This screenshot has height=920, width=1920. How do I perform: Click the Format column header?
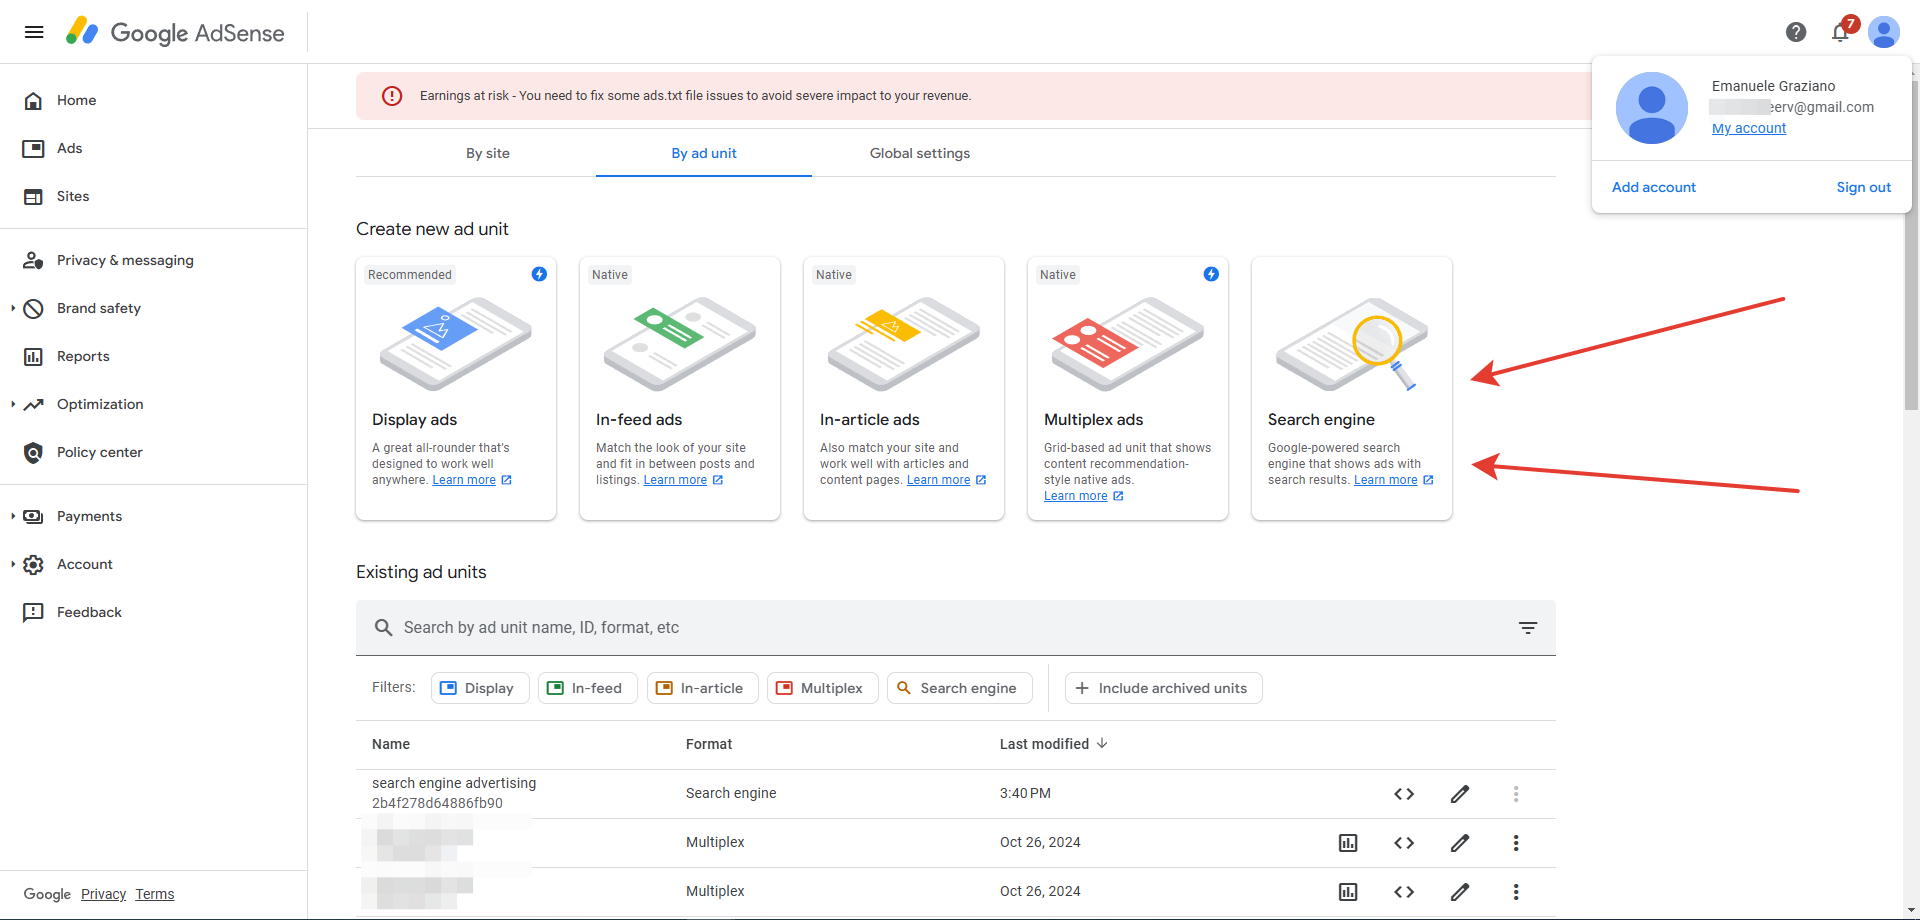(709, 744)
